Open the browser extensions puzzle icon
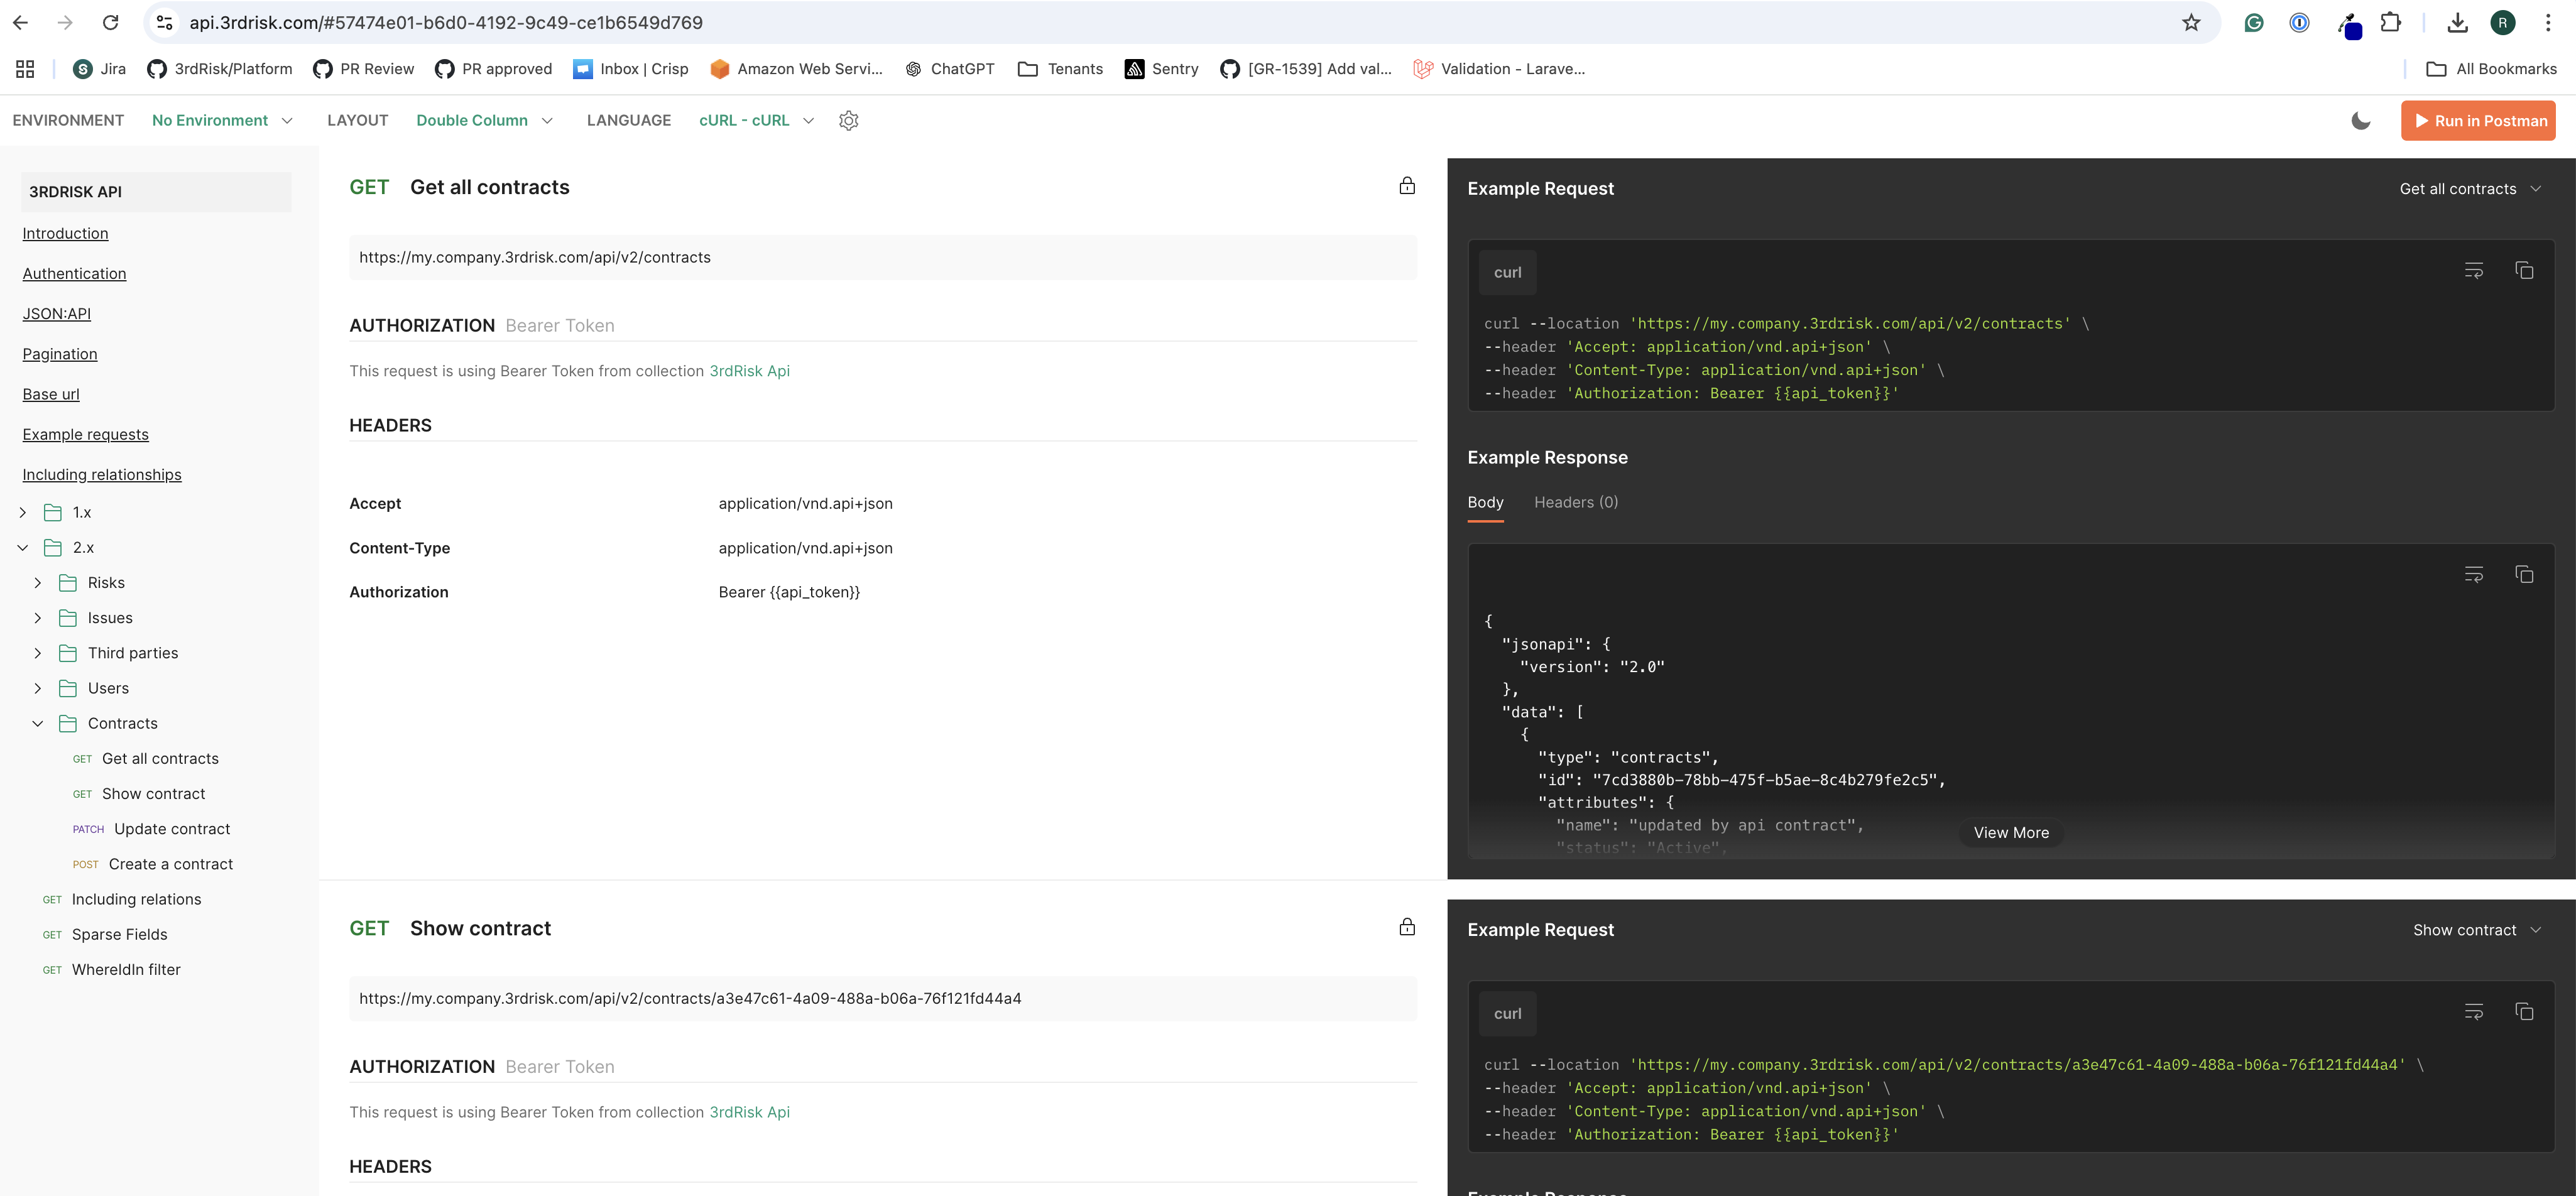 pos(2390,22)
